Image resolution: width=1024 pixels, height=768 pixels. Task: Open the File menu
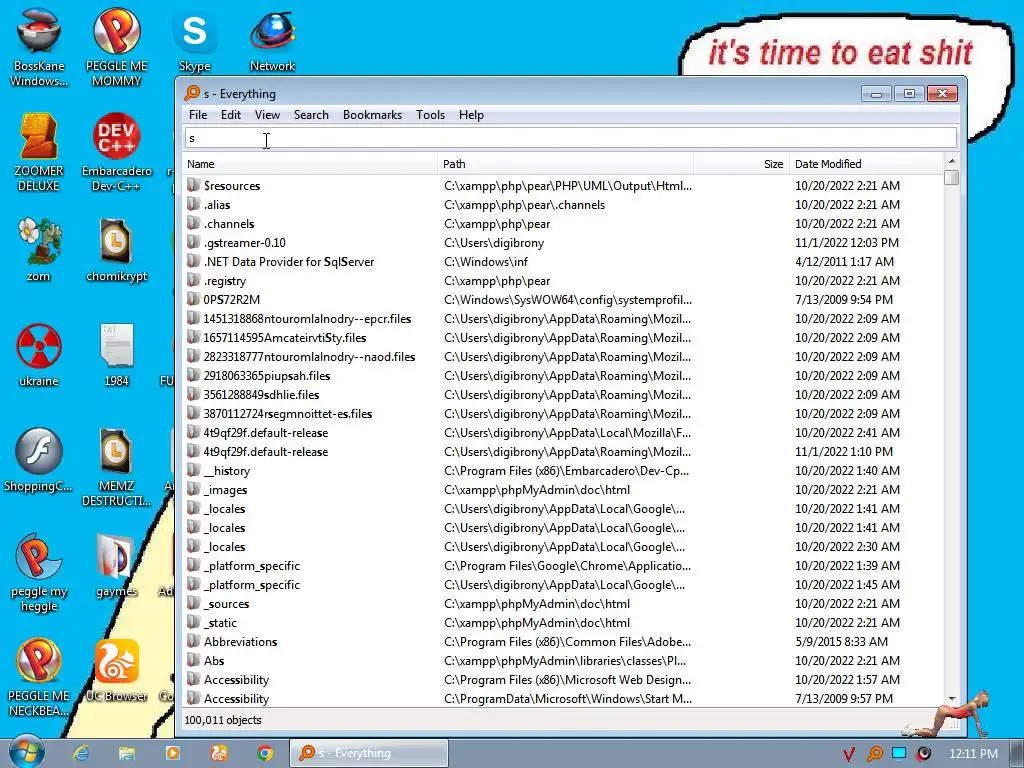(198, 115)
